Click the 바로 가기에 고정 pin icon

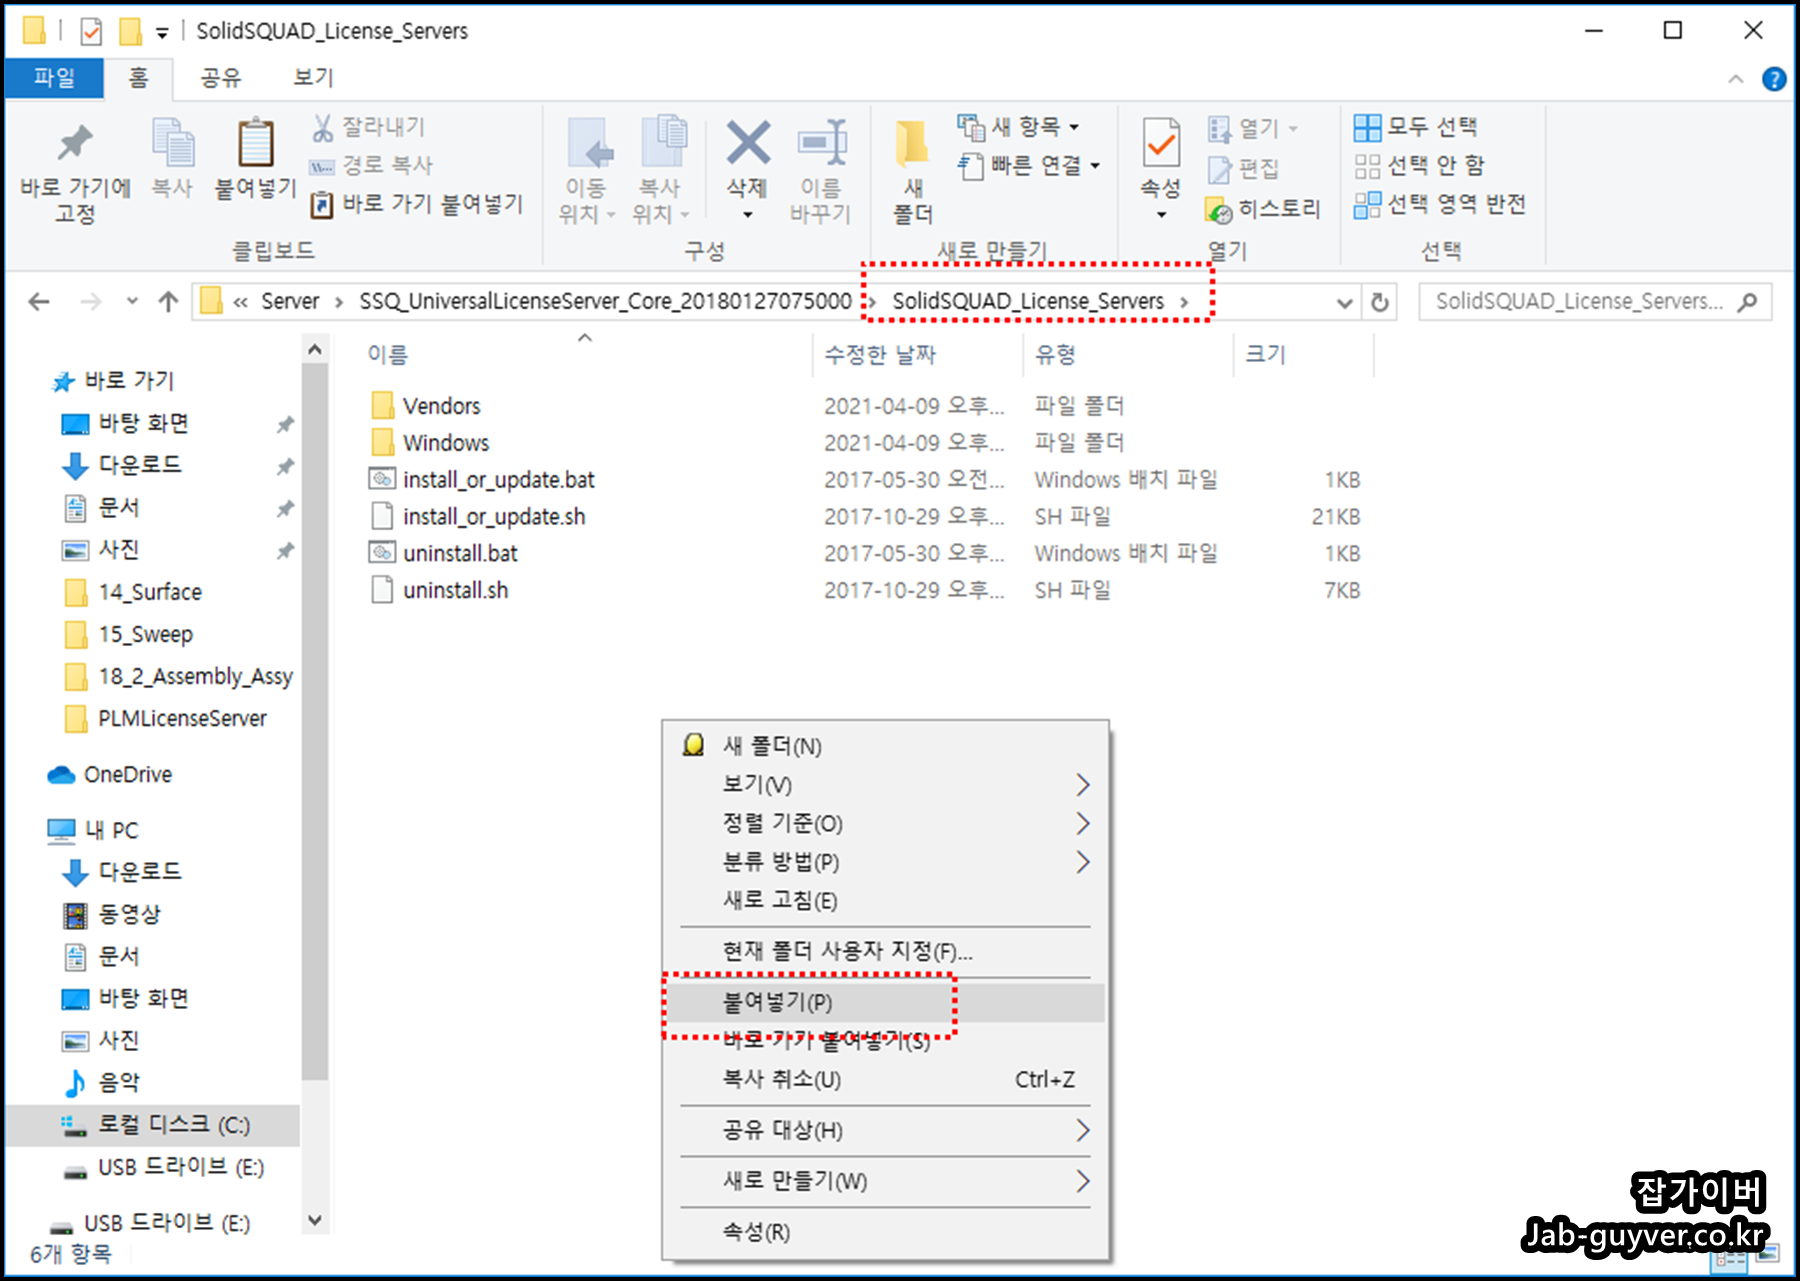tap(75, 144)
